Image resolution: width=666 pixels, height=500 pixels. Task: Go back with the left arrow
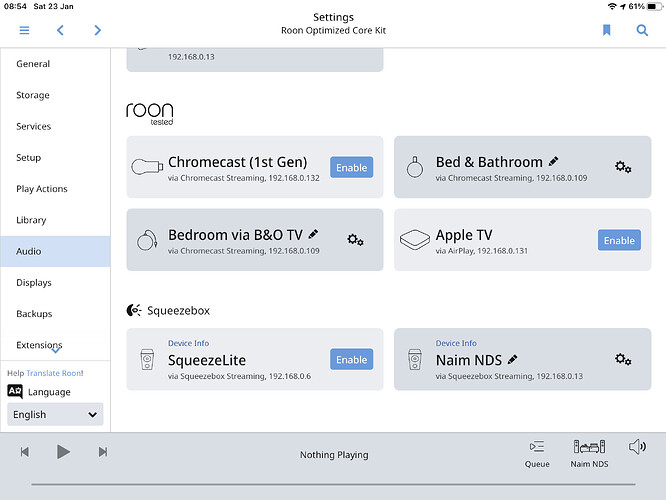(61, 30)
